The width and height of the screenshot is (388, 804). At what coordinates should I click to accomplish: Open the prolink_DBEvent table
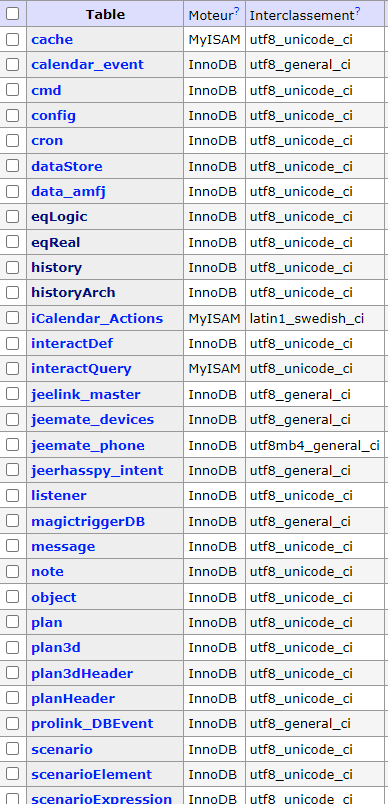pyautogui.click(x=92, y=724)
